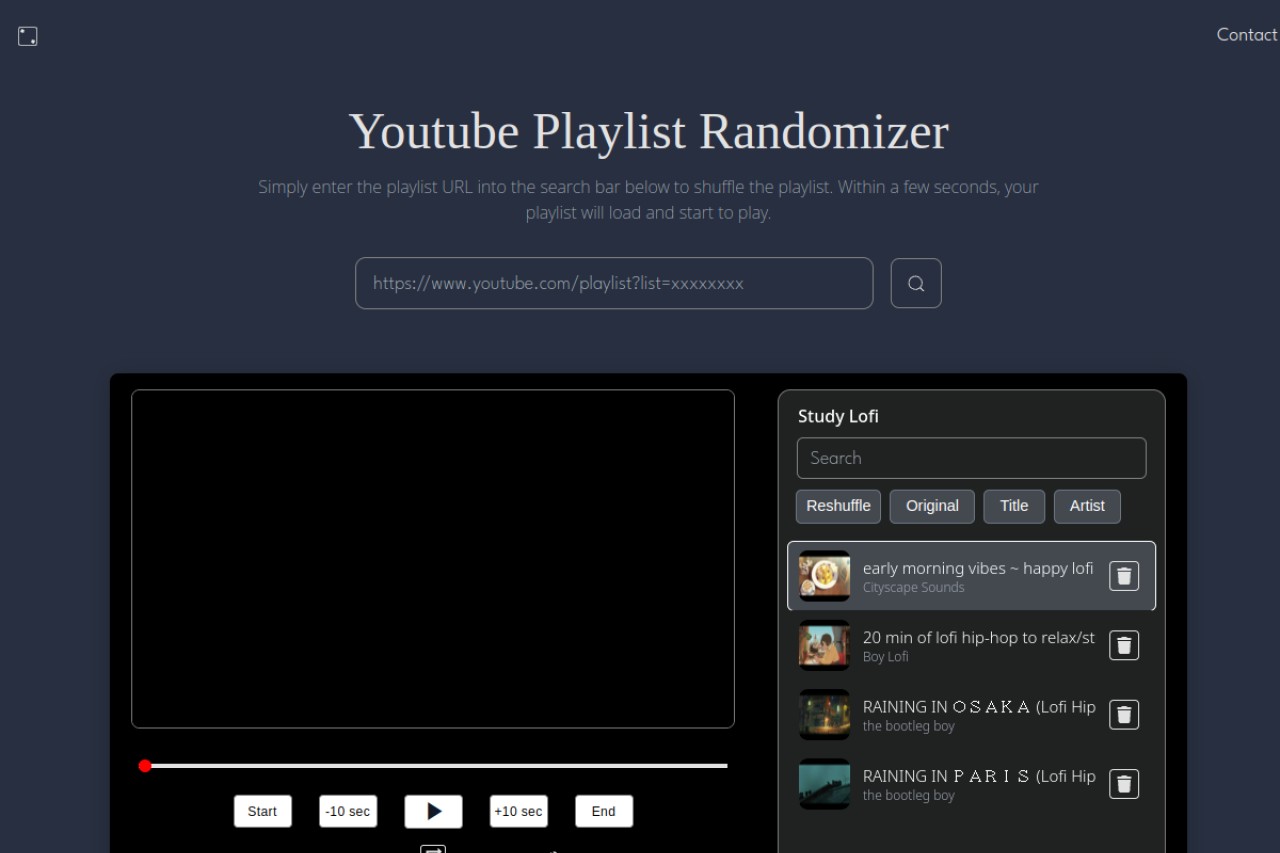Rewind with the -10 sec button
This screenshot has height=853, width=1280.
coord(348,811)
